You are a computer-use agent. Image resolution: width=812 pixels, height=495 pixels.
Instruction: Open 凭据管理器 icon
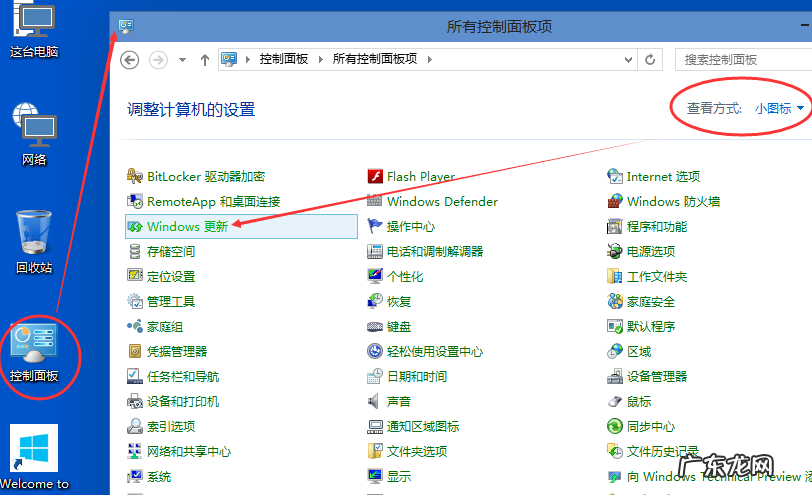click(135, 352)
